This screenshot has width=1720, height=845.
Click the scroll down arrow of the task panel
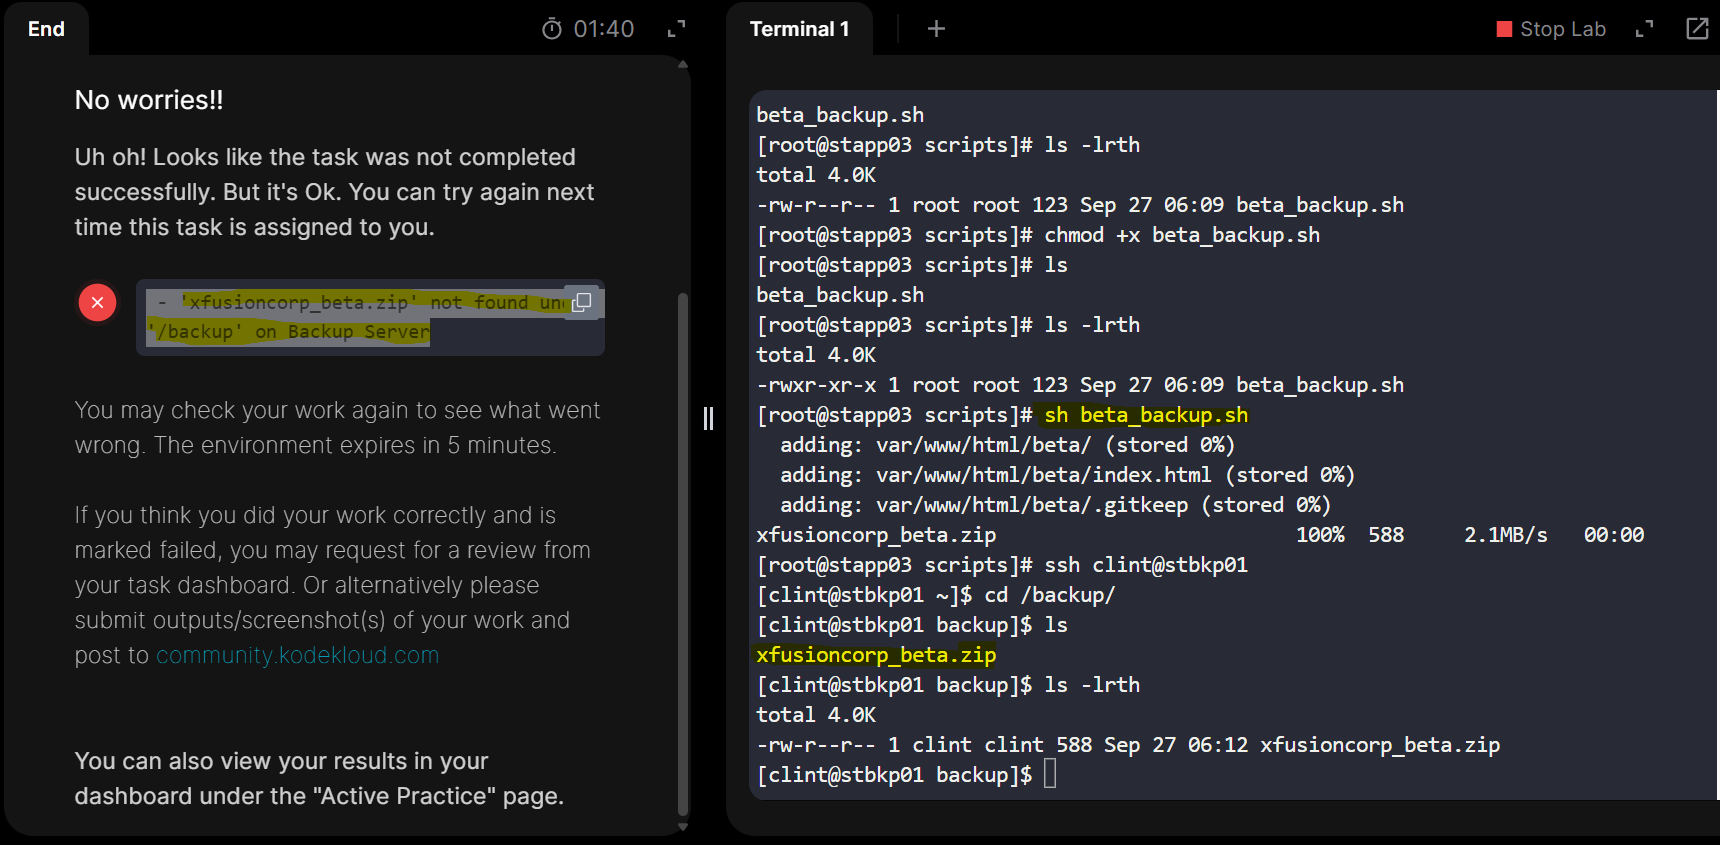tap(683, 827)
